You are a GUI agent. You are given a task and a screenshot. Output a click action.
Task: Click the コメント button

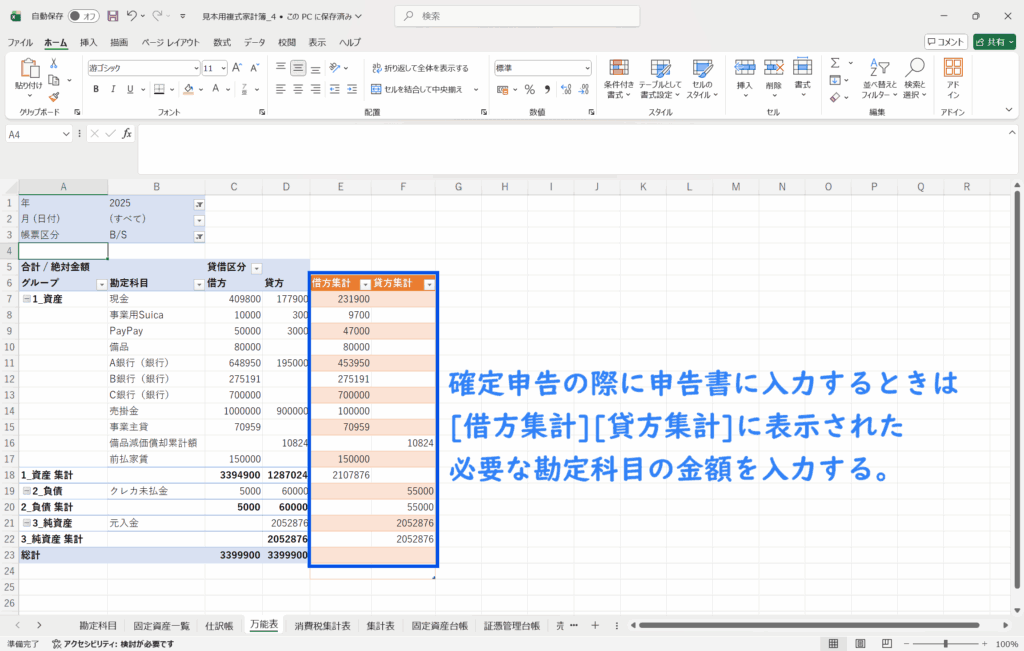click(x=945, y=42)
